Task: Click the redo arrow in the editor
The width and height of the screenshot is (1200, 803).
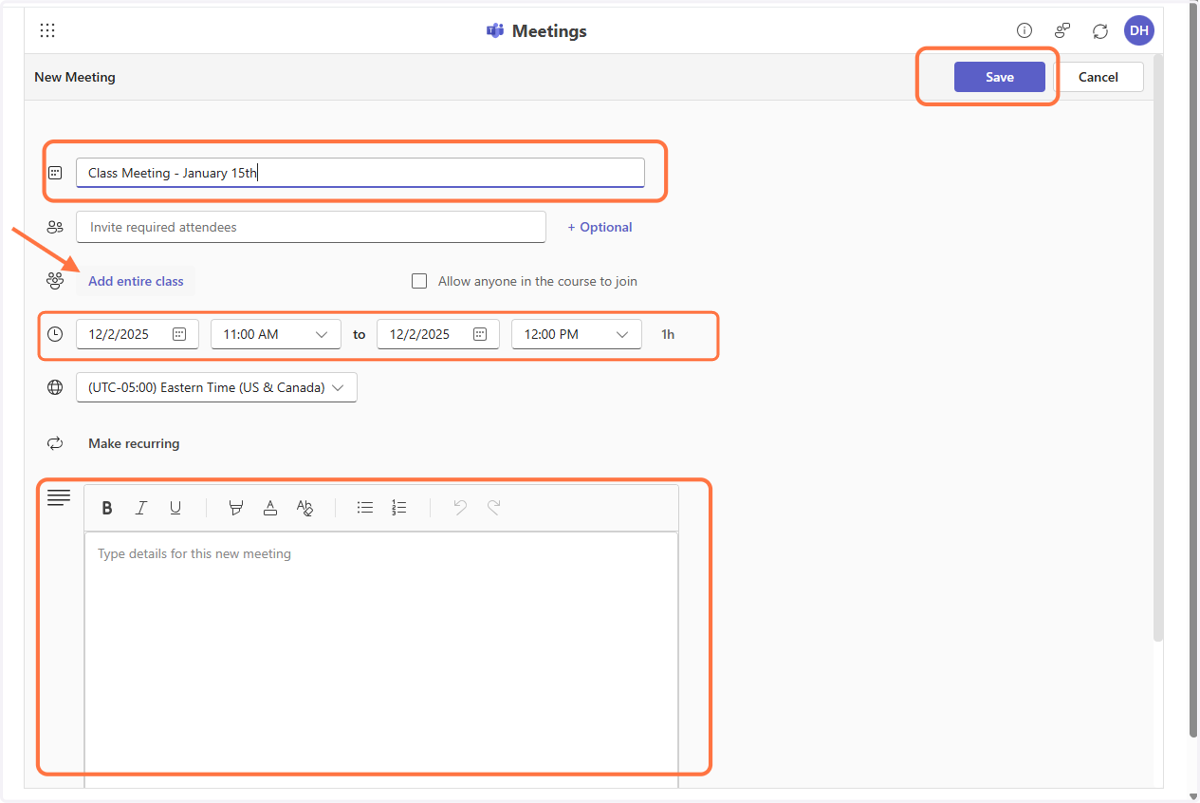Action: (494, 508)
